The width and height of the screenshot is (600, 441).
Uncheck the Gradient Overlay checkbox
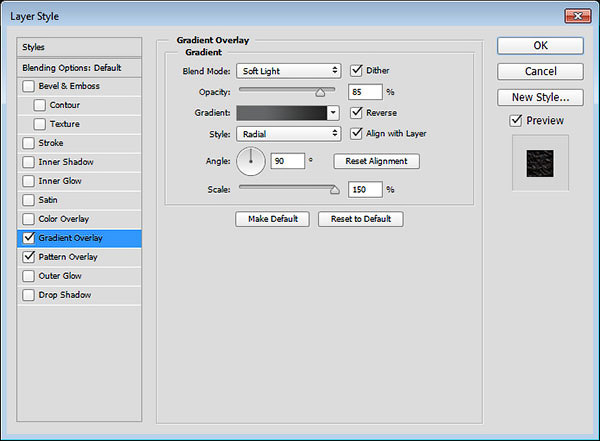point(28,238)
